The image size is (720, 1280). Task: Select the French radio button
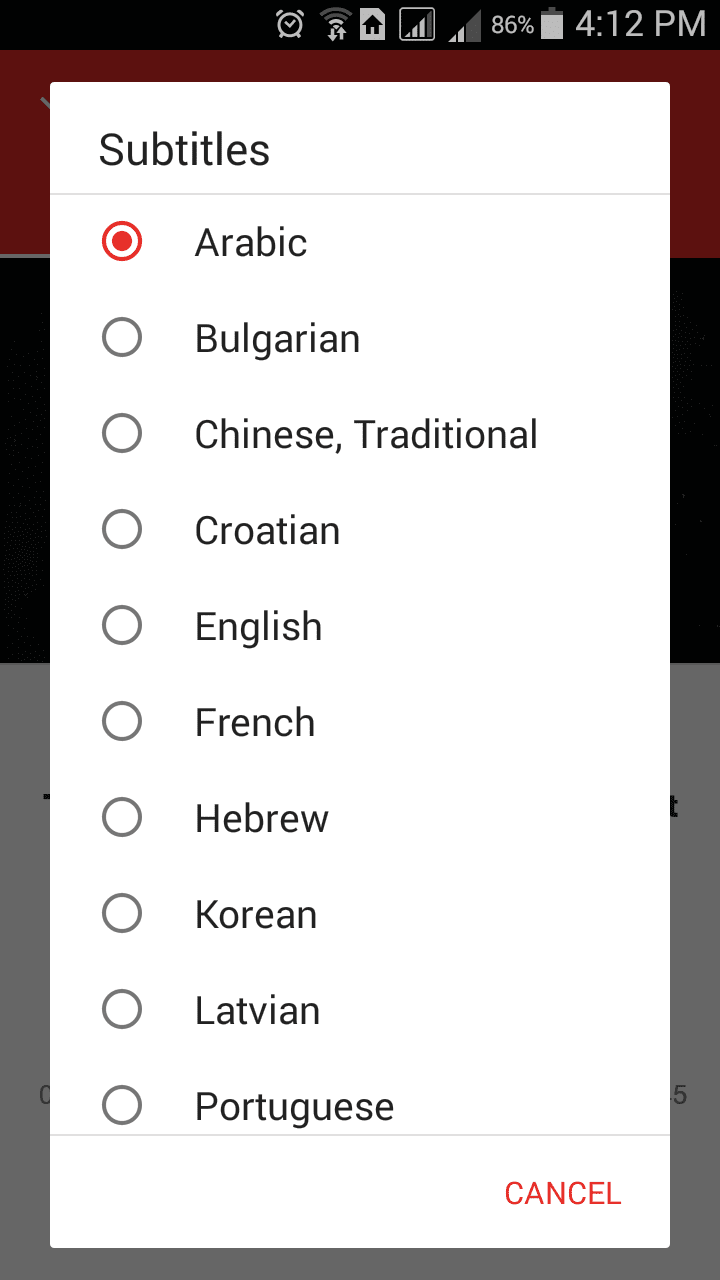click(x=122, y=722)
